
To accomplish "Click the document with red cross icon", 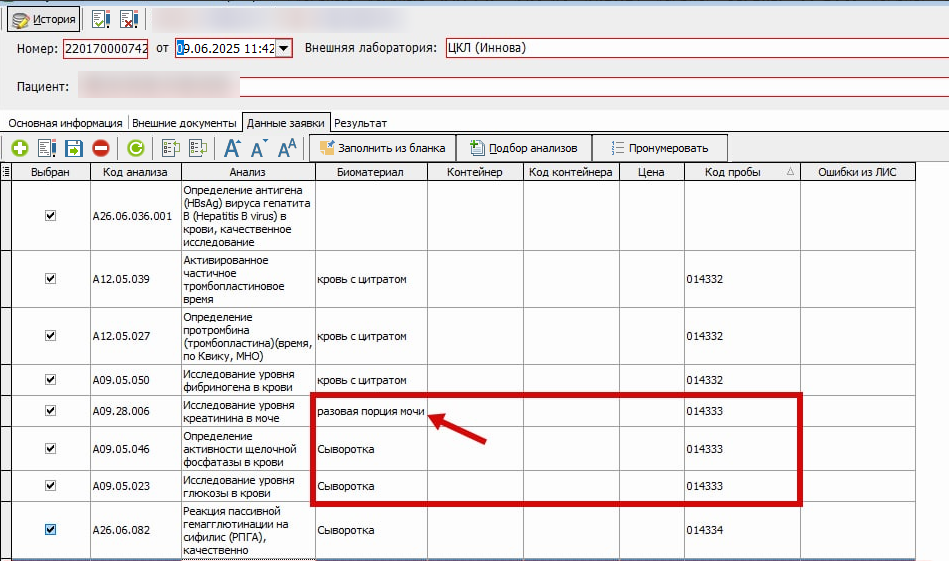I will (128, 19).
